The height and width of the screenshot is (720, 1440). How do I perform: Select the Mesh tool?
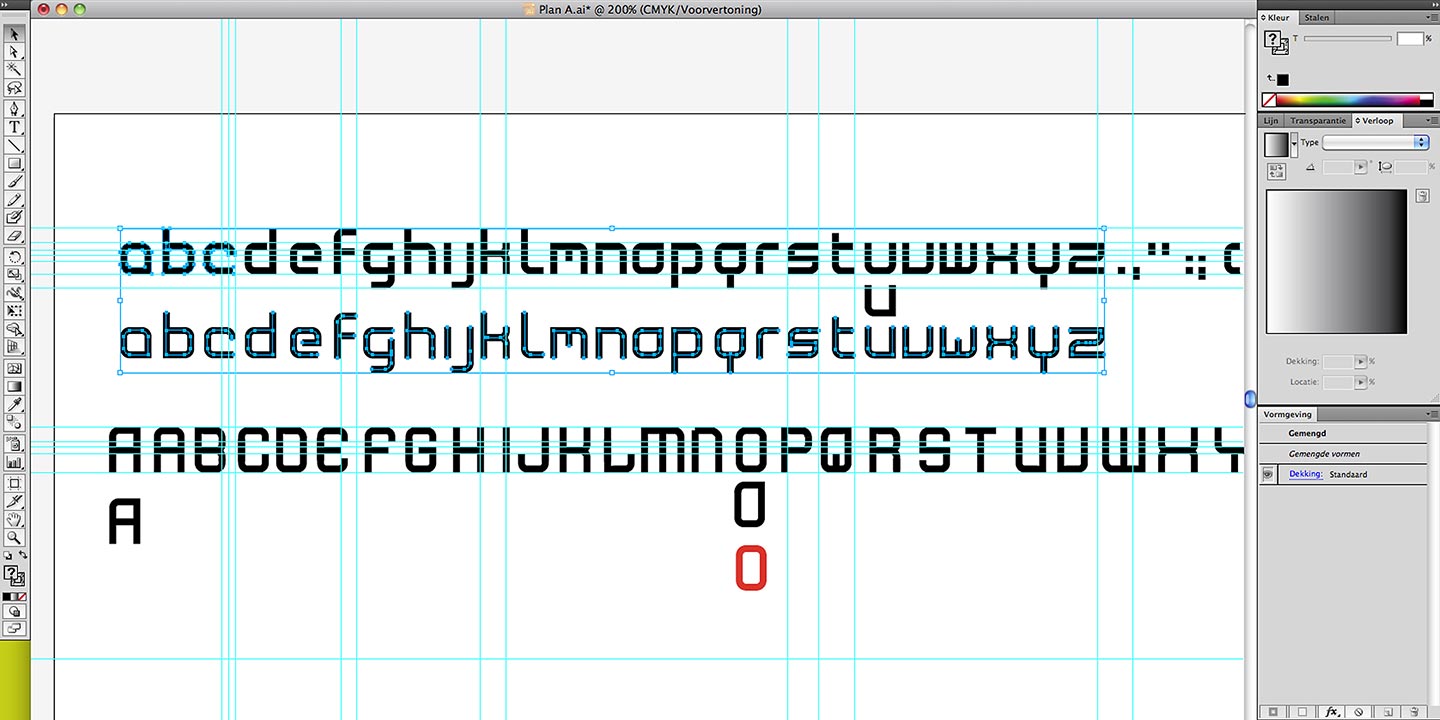tap(15, 368)
